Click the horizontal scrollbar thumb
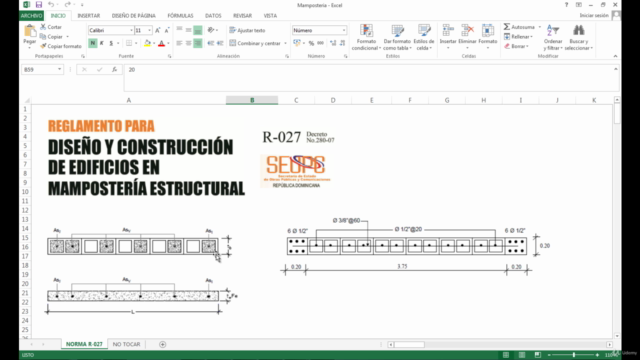Screen dimensions: 640x360 pos(409,345)
